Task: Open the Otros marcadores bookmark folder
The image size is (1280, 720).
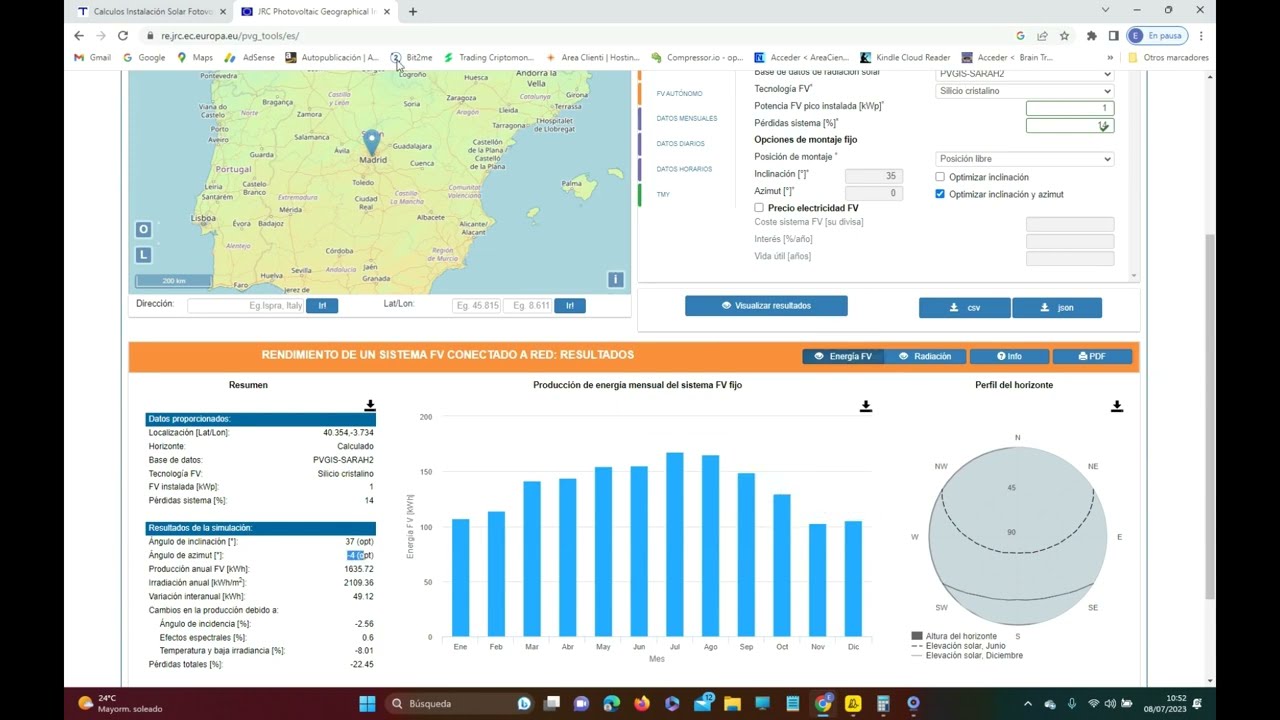Action: [1168, 57]
